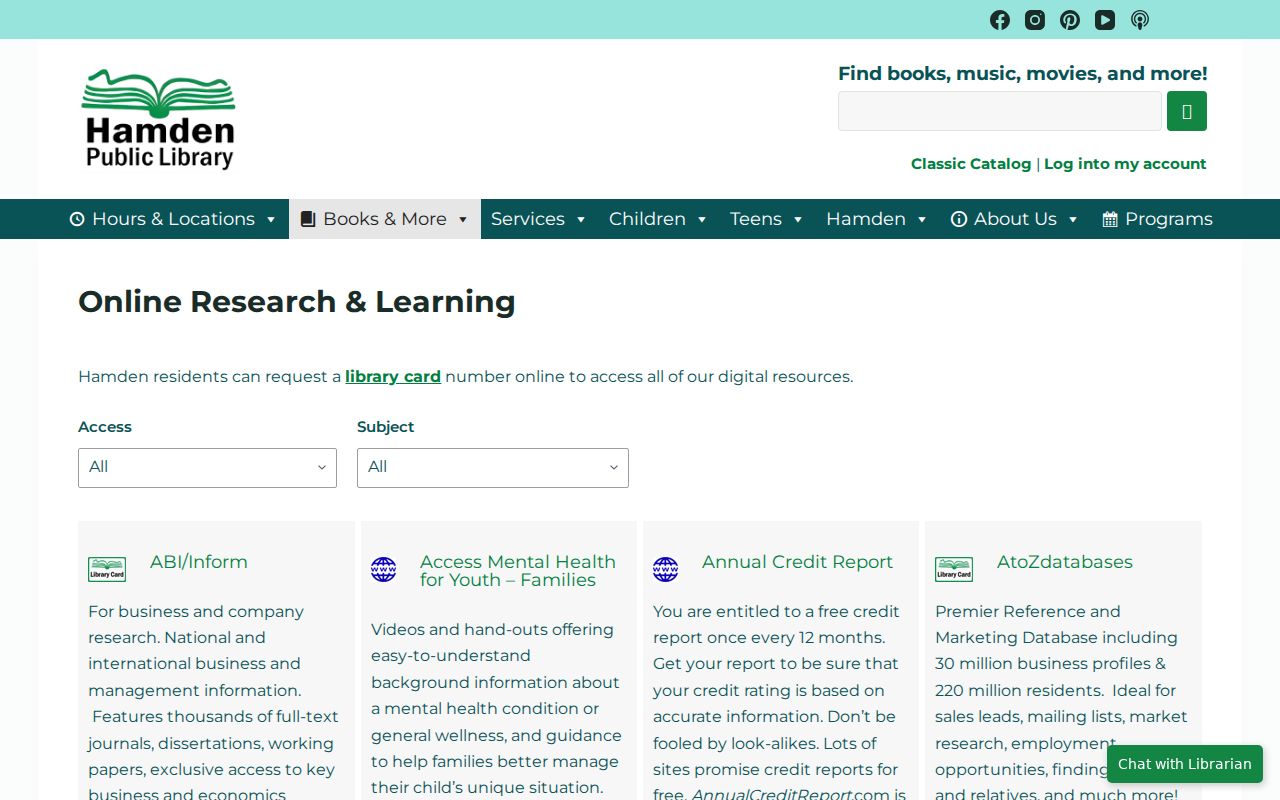Open the Classic Catalog link
The image size is (1280, 800).
tap(971, 164)
